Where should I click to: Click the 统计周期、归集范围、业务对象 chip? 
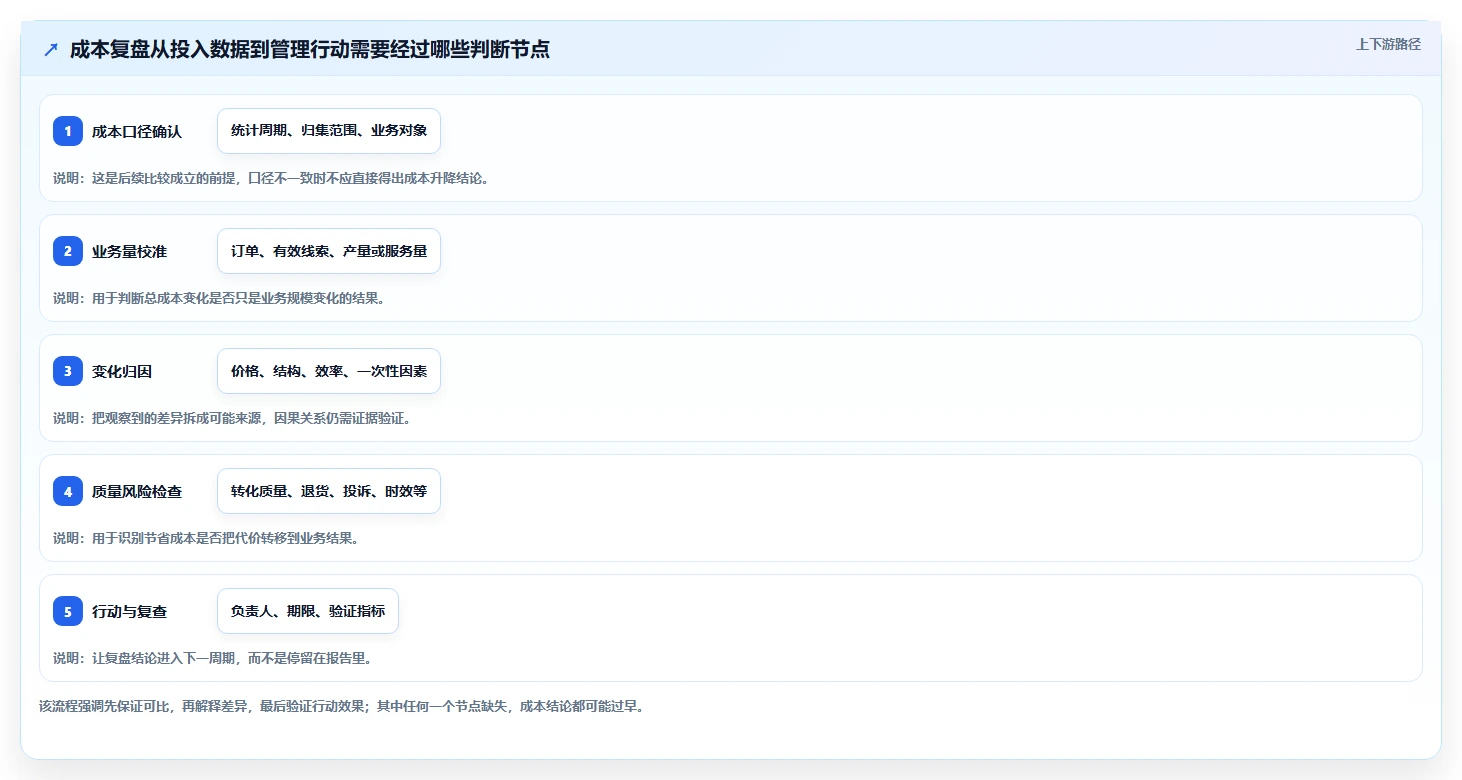tap(329, 131)
